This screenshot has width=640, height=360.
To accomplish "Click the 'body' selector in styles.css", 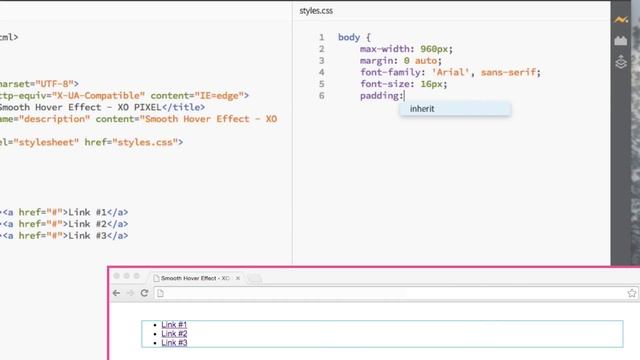I will click(x=349, y=37).
